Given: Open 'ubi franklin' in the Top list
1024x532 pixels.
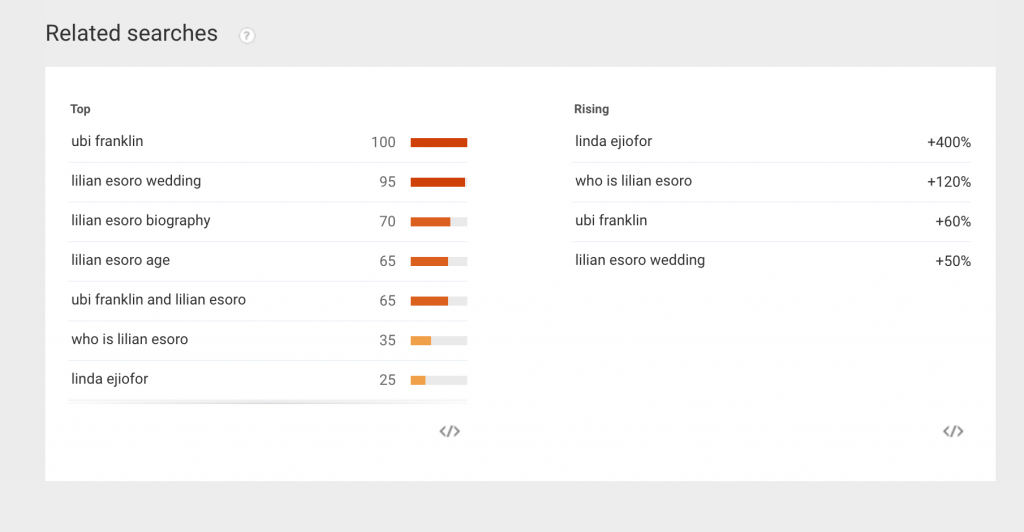Looking at the screenshot, I should point(107,142).
